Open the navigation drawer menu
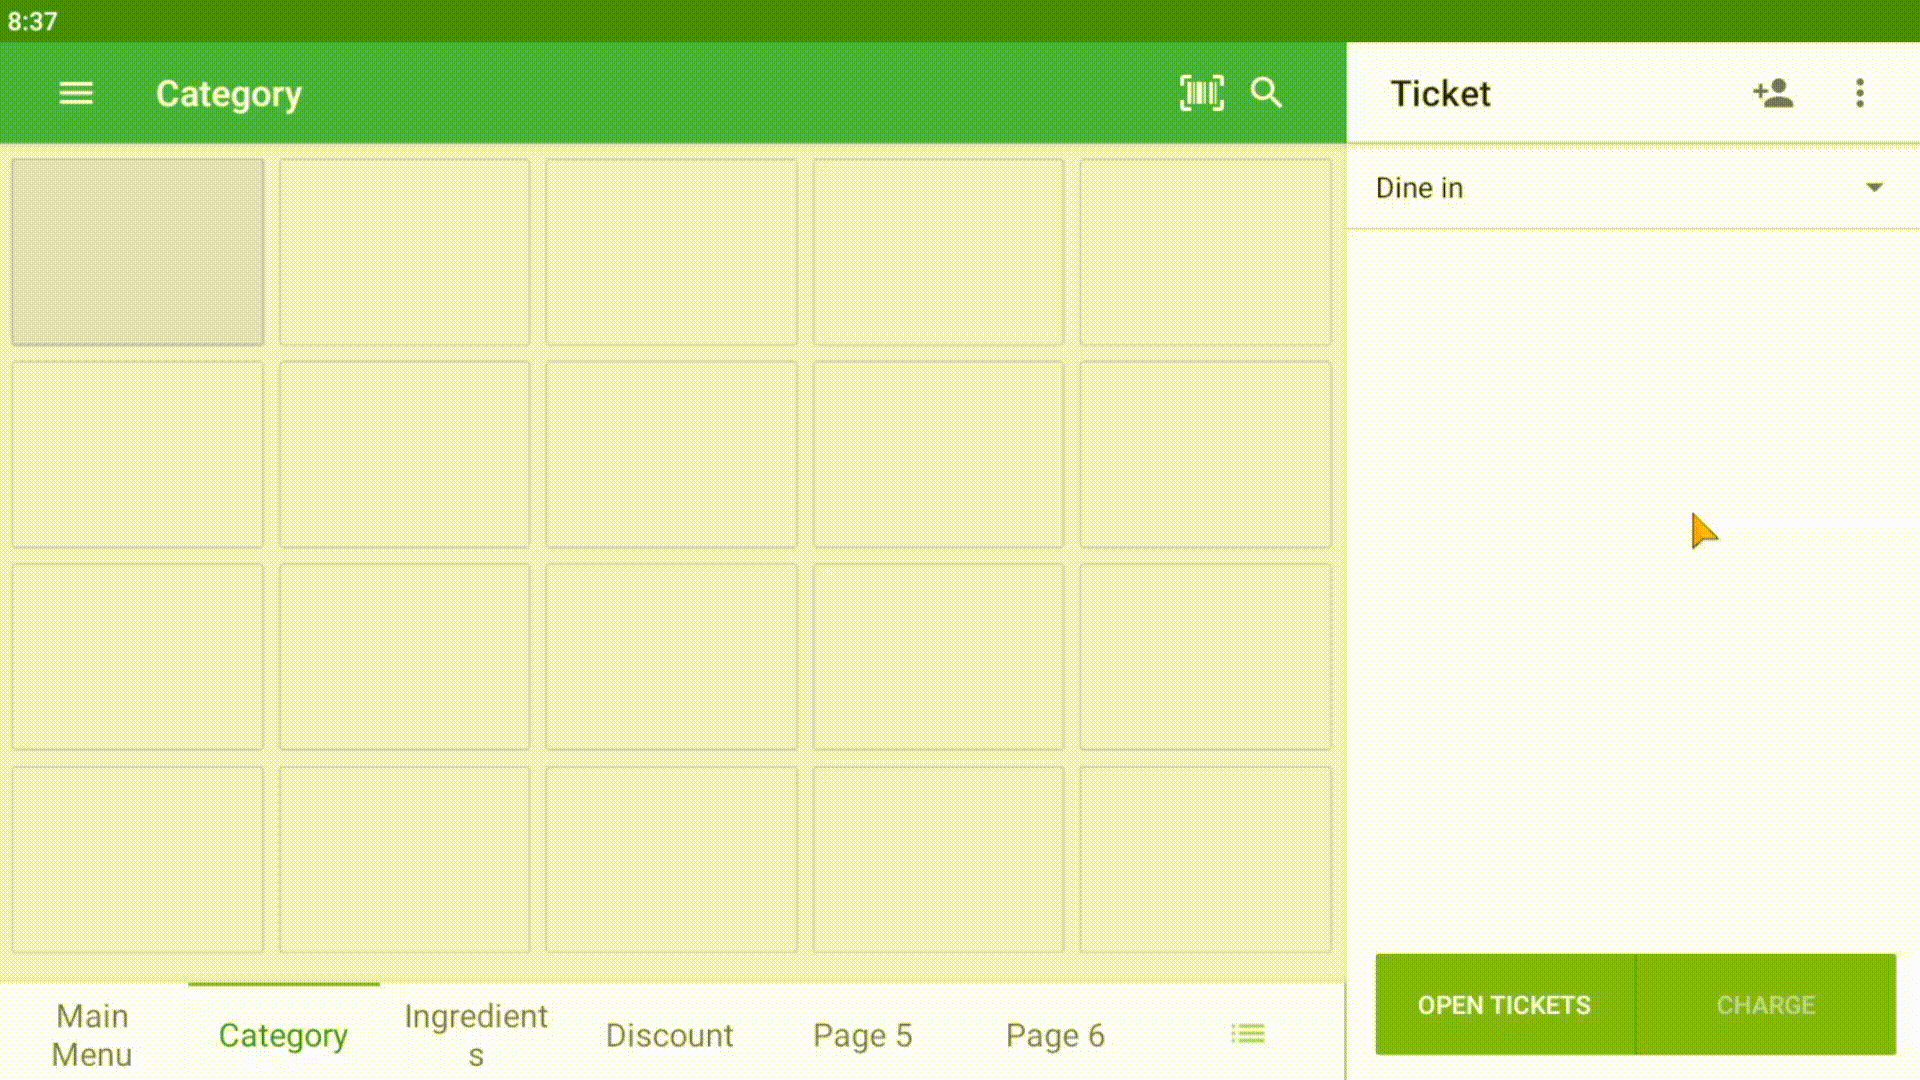This screenshot has width=1920, height=1080. coord(76,93)
